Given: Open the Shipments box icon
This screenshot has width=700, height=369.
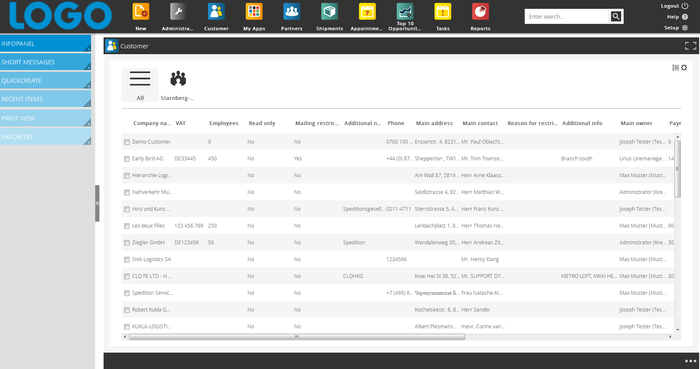Looking at the screenshot, I should [329, 12].
